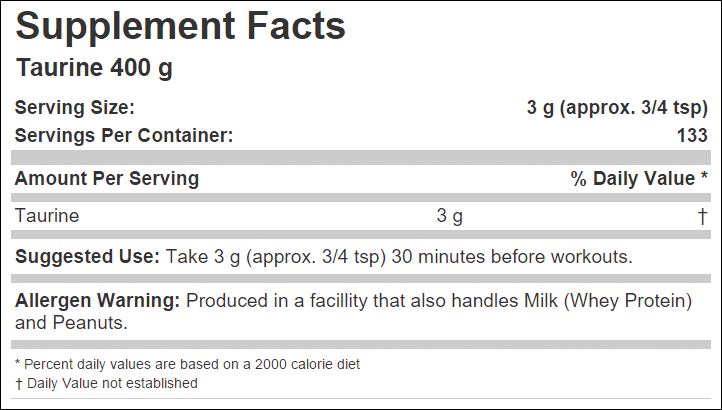Click the word facillity in allergen text
This screenshot has height=410, width=722.
click(x=339, y=301)
